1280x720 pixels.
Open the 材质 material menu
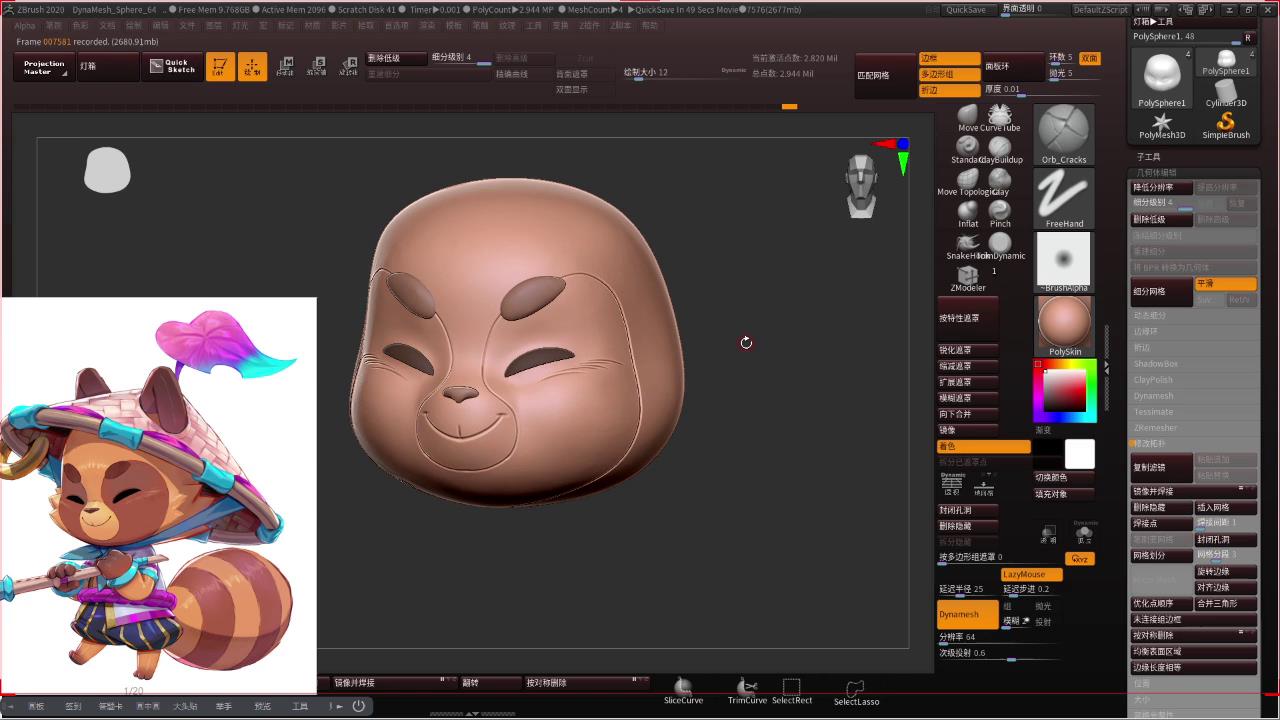click(313, 25)
